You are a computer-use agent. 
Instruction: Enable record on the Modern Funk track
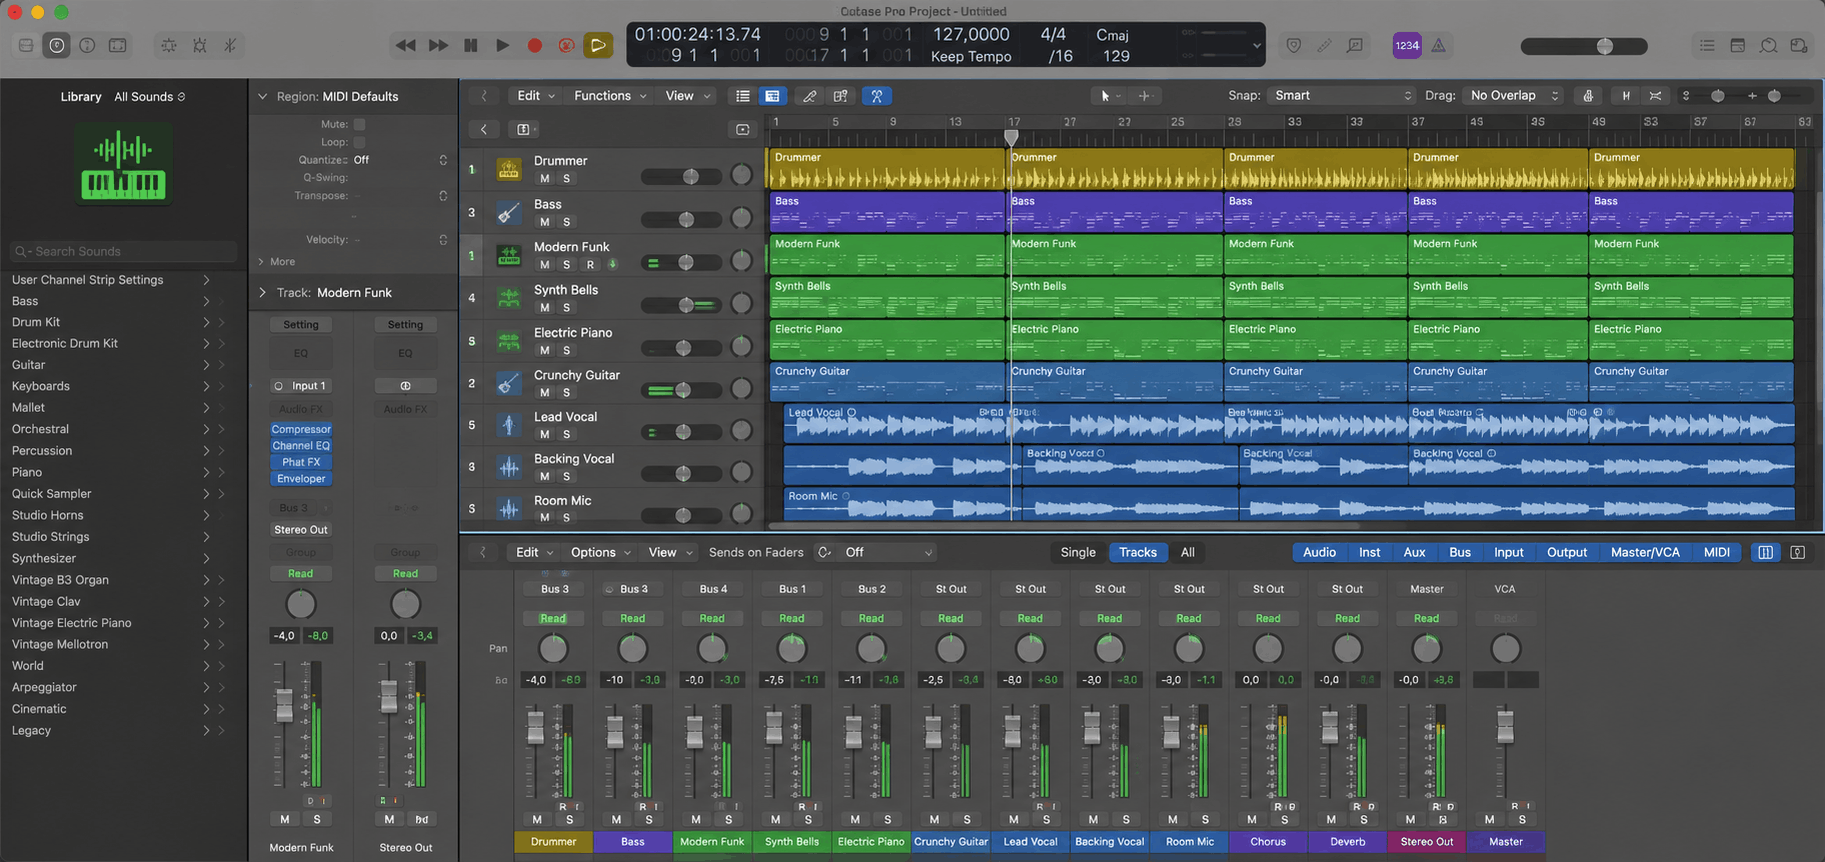[590, 265]
